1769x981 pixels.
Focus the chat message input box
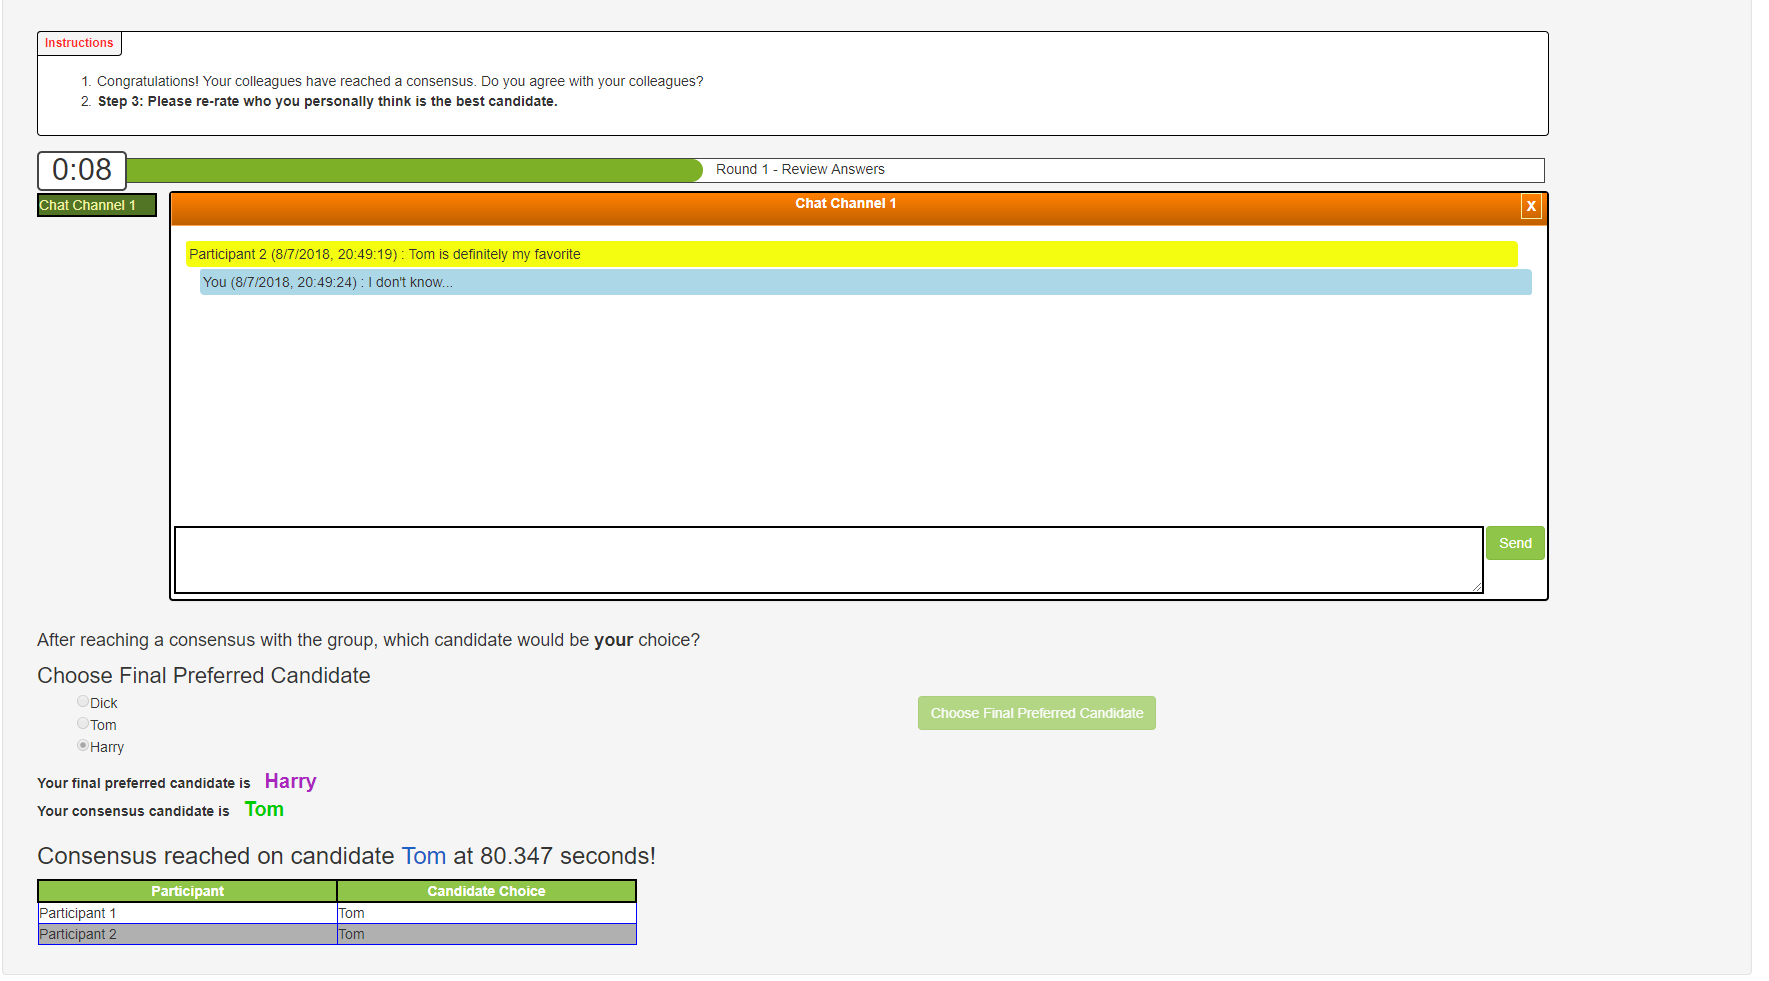click(827, 559)
